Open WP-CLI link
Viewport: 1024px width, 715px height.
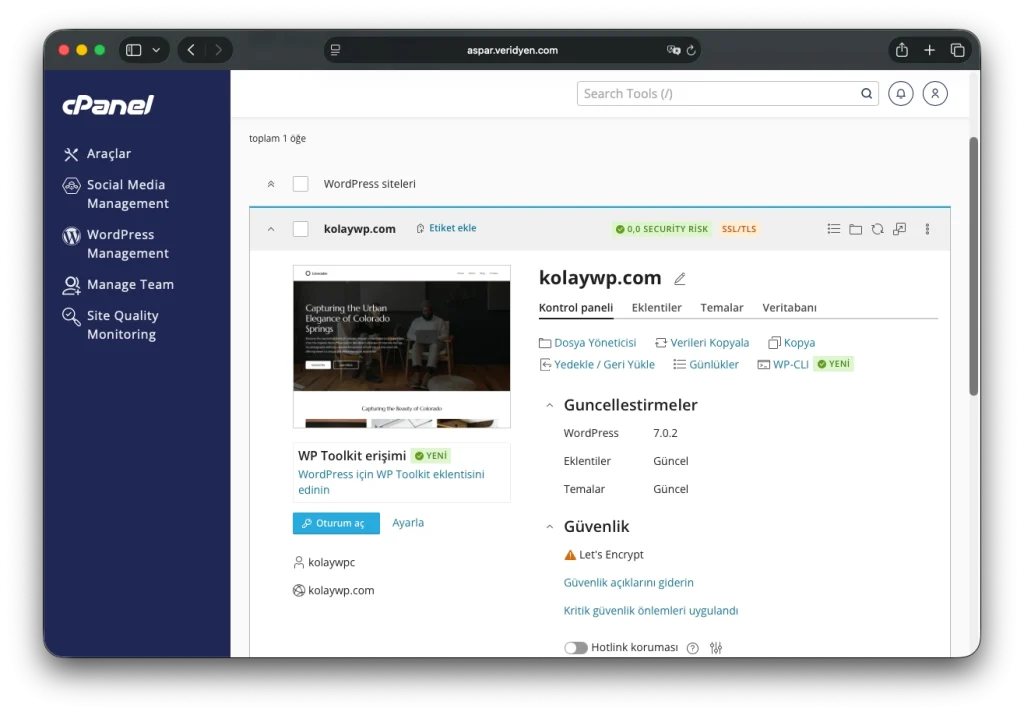pyautogui.click(x=783, y=364)
